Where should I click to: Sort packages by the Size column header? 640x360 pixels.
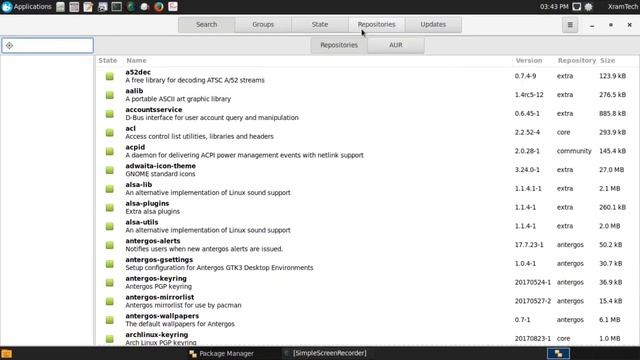pos(607,60)
